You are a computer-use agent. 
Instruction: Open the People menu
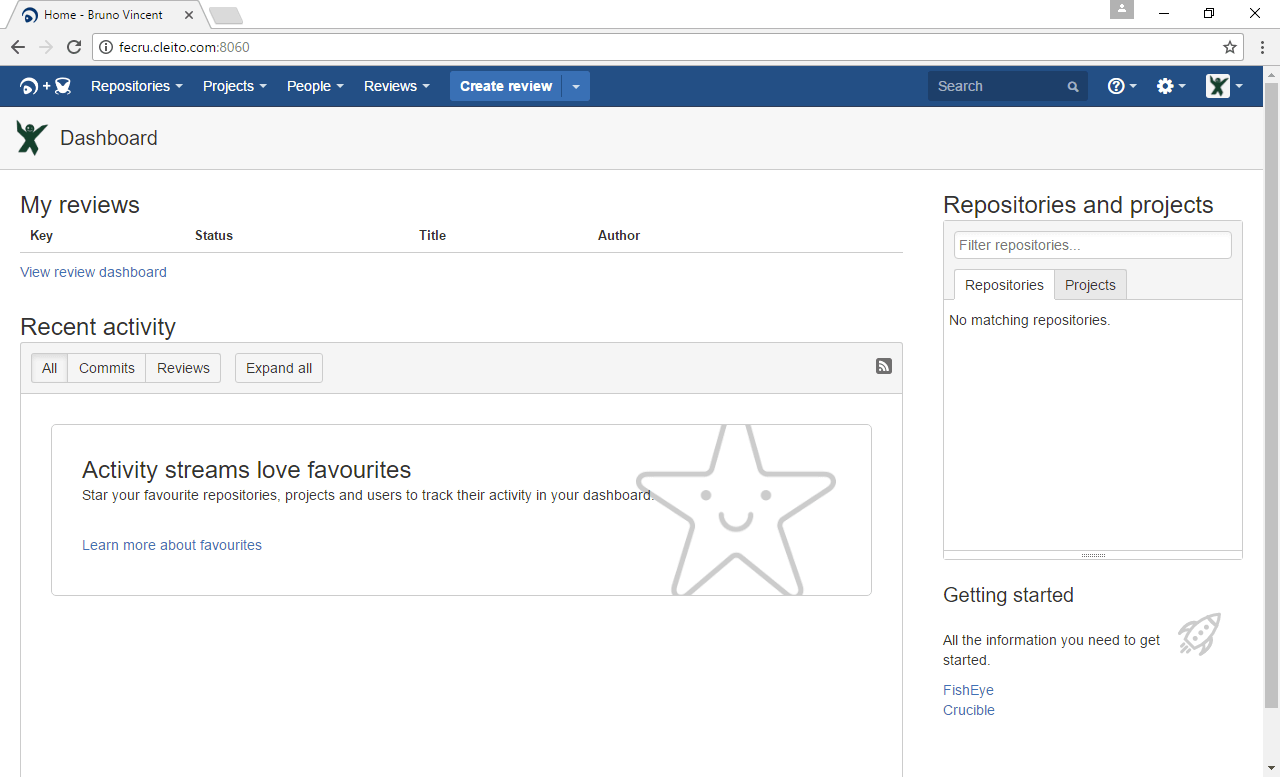pos(315,86)
